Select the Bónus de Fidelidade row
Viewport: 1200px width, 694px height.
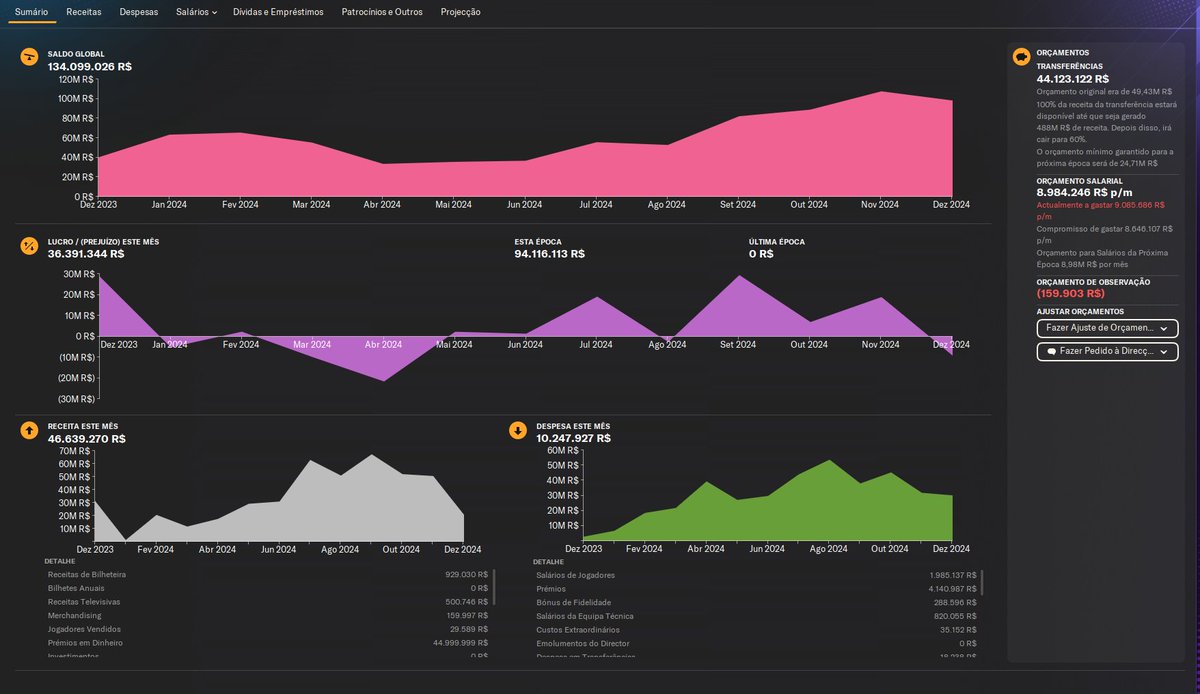757,602
